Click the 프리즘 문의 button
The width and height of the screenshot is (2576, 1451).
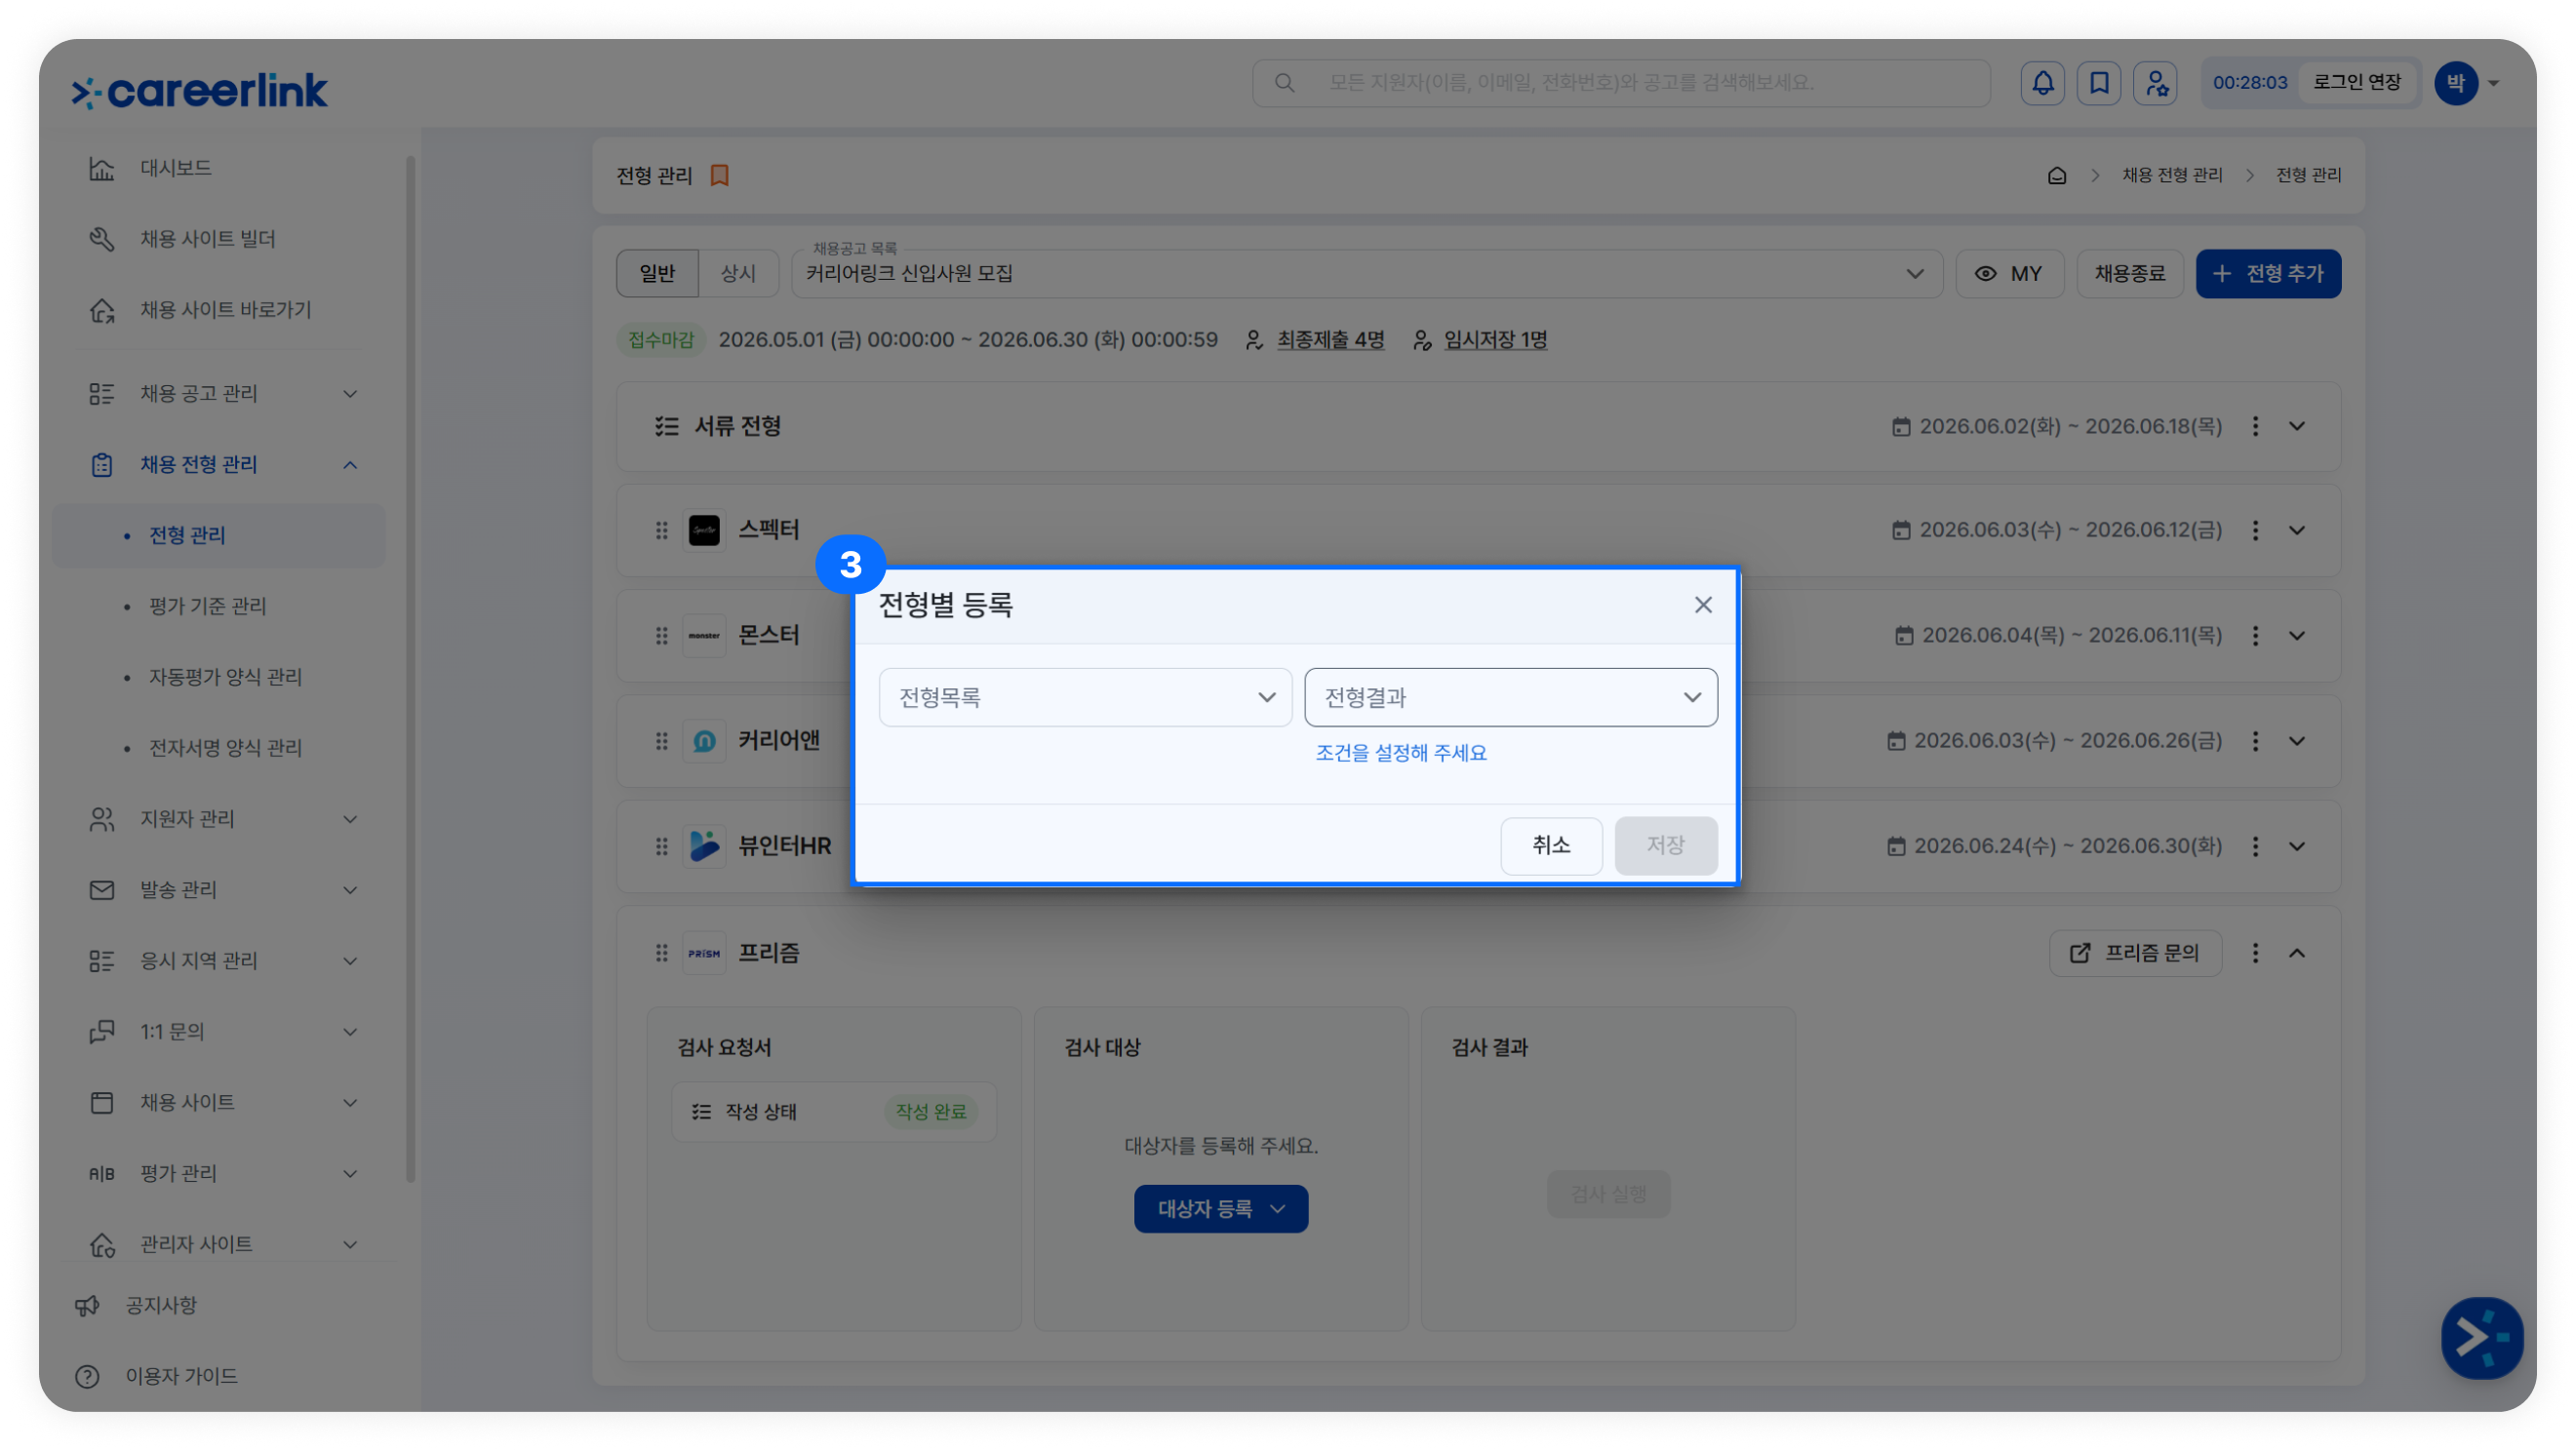coord(2135,953)
